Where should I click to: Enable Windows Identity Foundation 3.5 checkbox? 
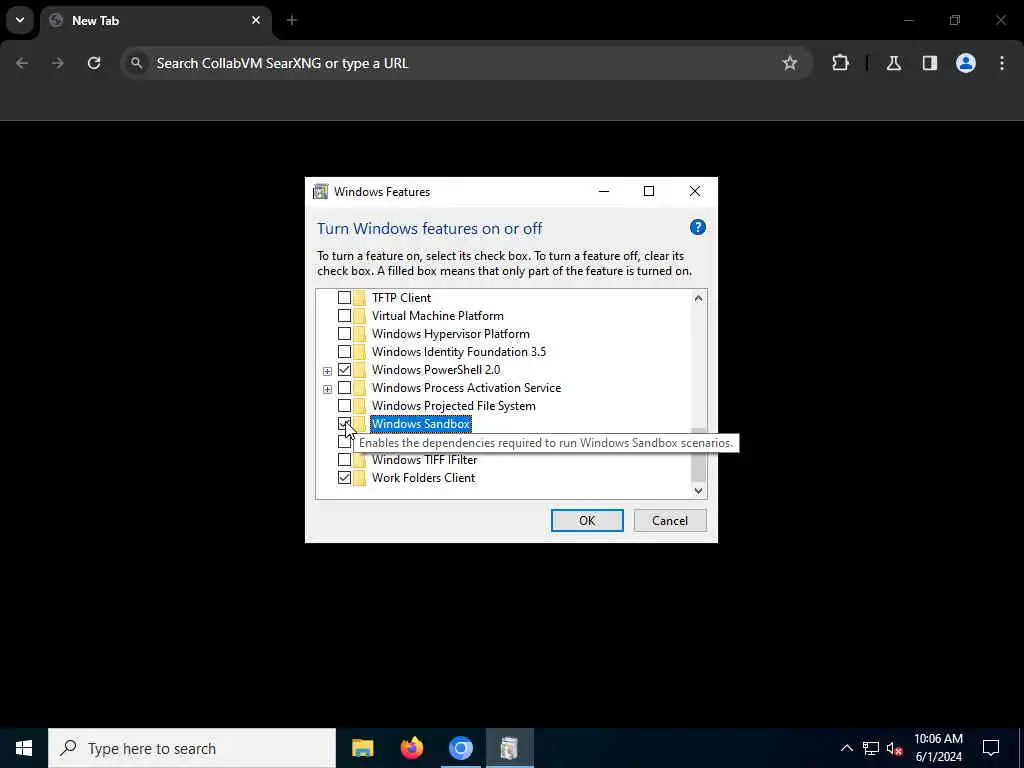click(x=344, y=352)
